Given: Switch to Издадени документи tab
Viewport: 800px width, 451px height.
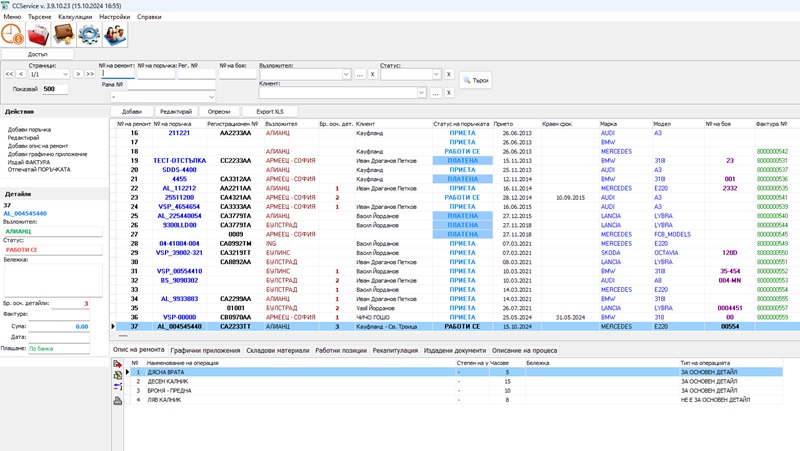Looking at the screenshot, I should tap(455, 350).
